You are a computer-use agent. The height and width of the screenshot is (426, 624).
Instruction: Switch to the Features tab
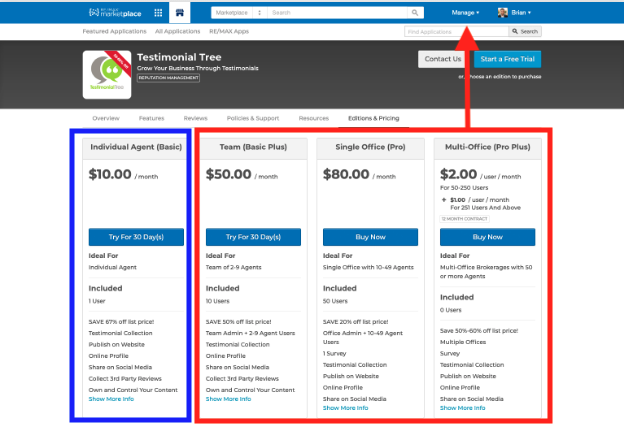pyautogui.click(x=151, y=118)
